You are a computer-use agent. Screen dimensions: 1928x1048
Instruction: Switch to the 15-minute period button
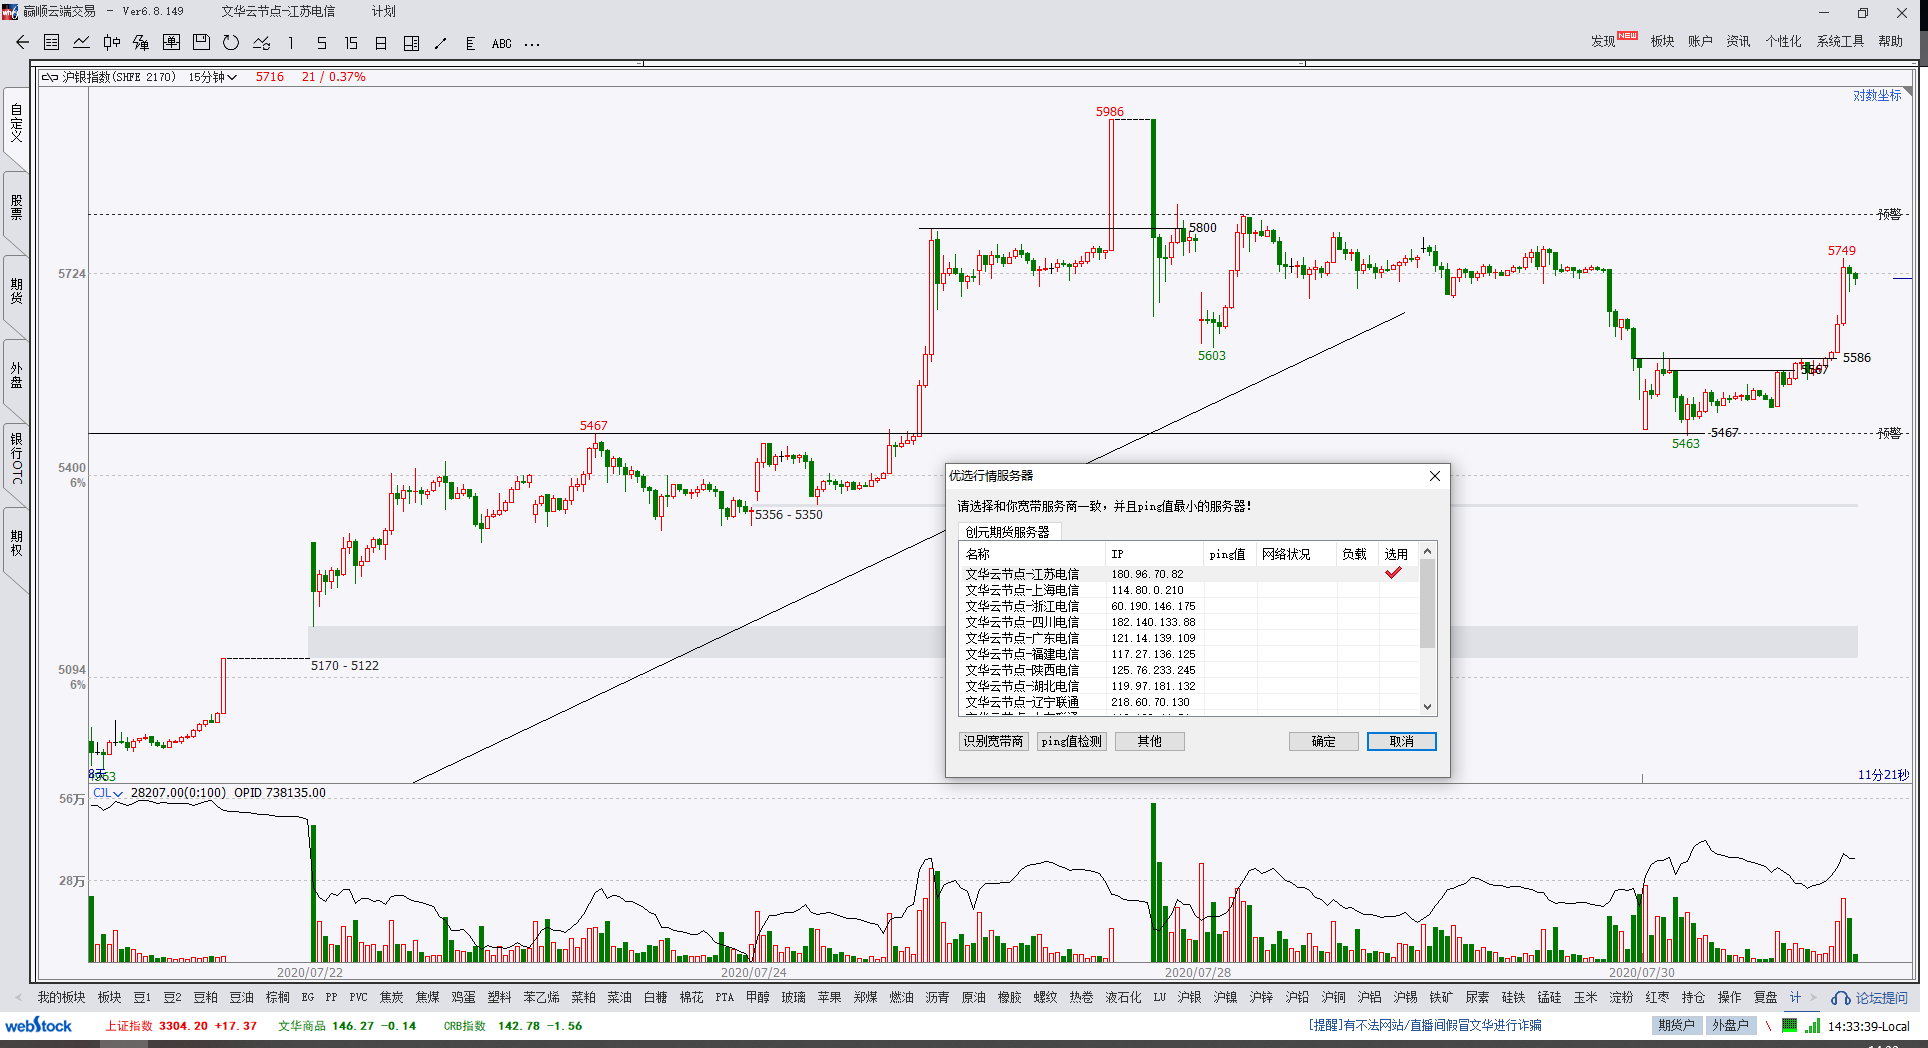[351, 43]
